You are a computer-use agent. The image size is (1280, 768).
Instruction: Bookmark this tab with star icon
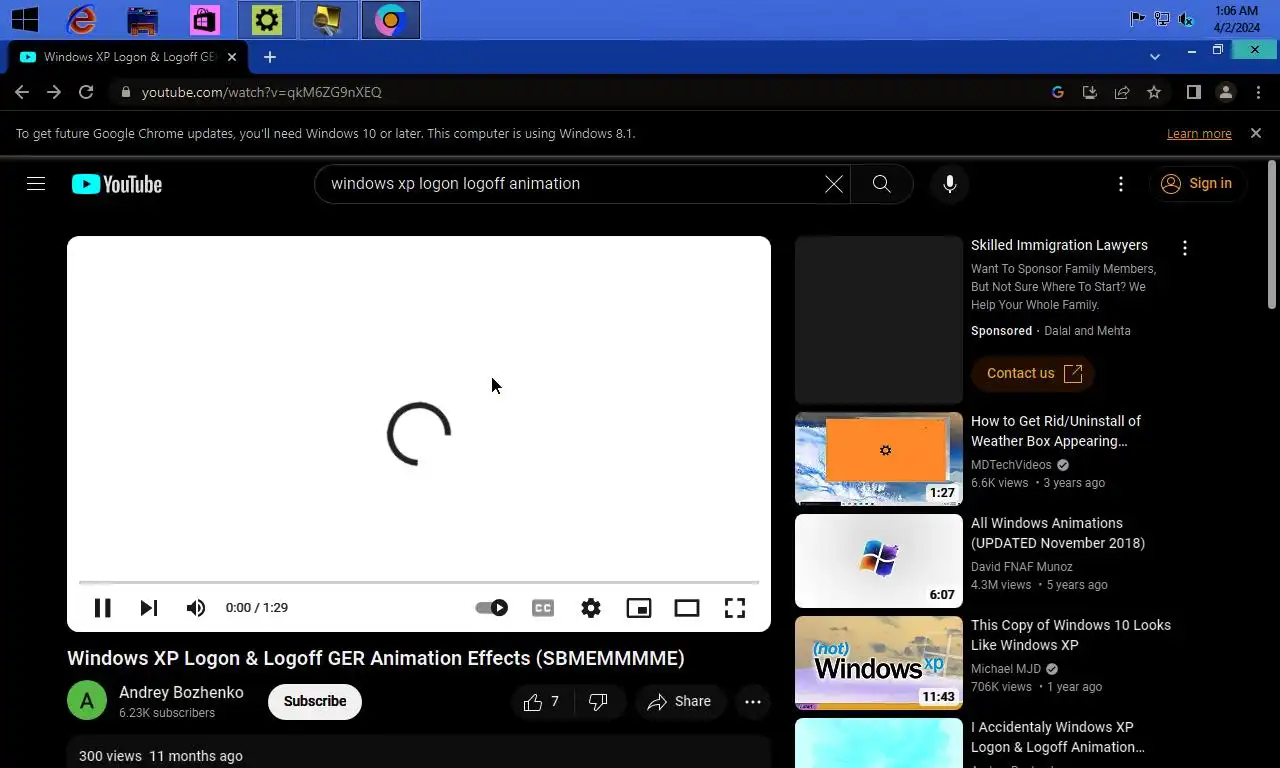point(1154,92)
